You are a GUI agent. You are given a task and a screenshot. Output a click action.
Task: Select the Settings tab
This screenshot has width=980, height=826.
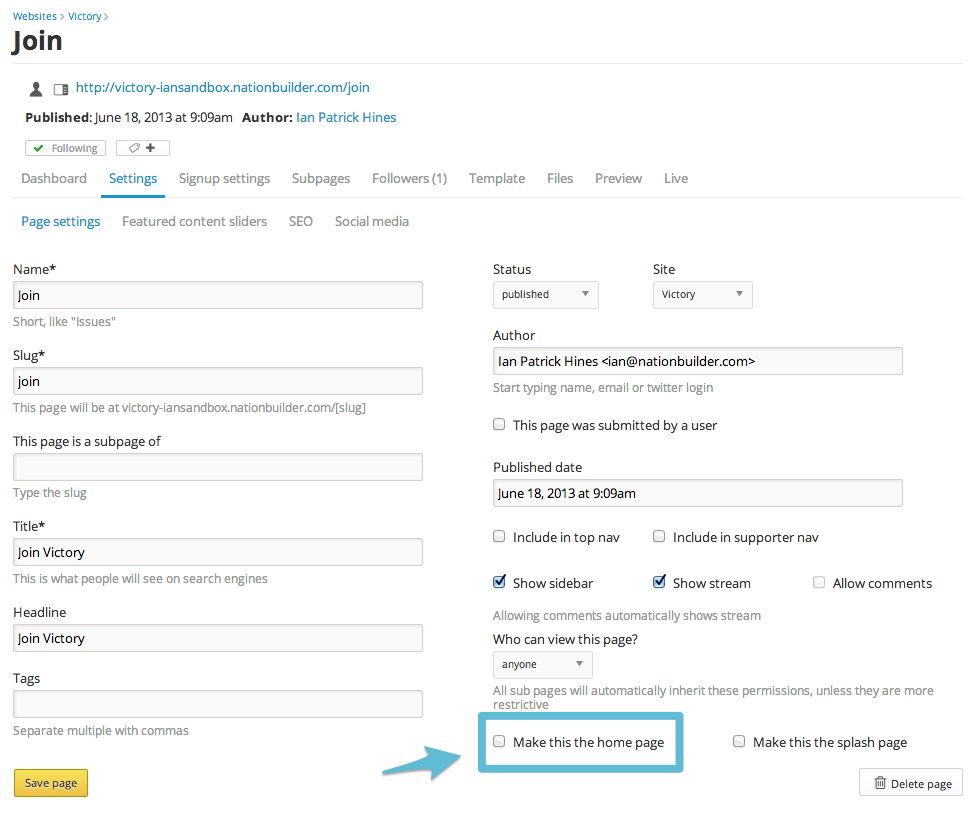[x=133, y=179]
